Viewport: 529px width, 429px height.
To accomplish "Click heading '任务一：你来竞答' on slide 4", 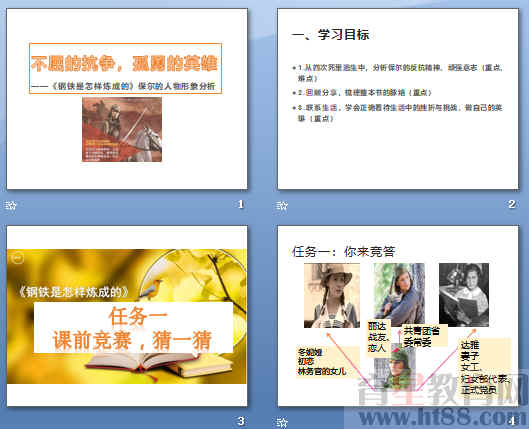I will pos(343,251).
